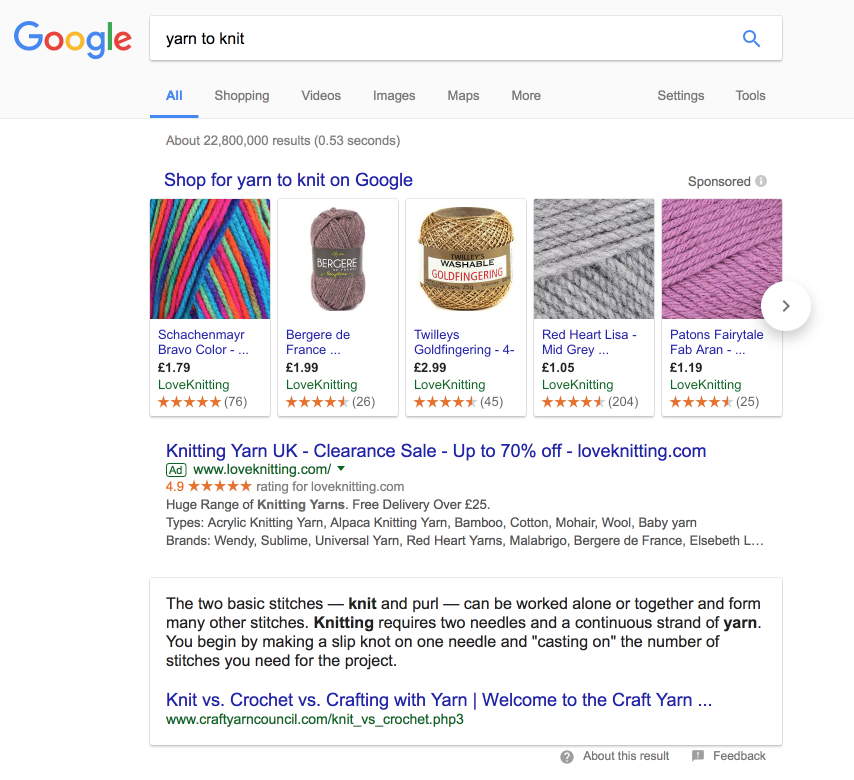This screenshot has height=780, width=854.
Task: Click Shop for yarn to knit on Google
Action: 288,180
